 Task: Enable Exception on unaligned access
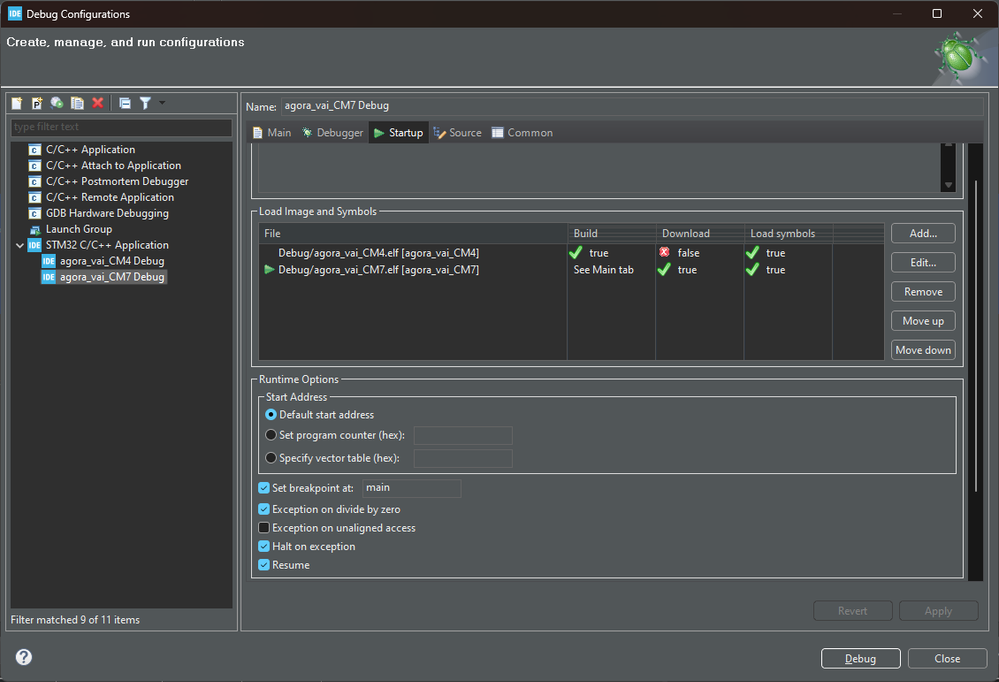(264, 527)
